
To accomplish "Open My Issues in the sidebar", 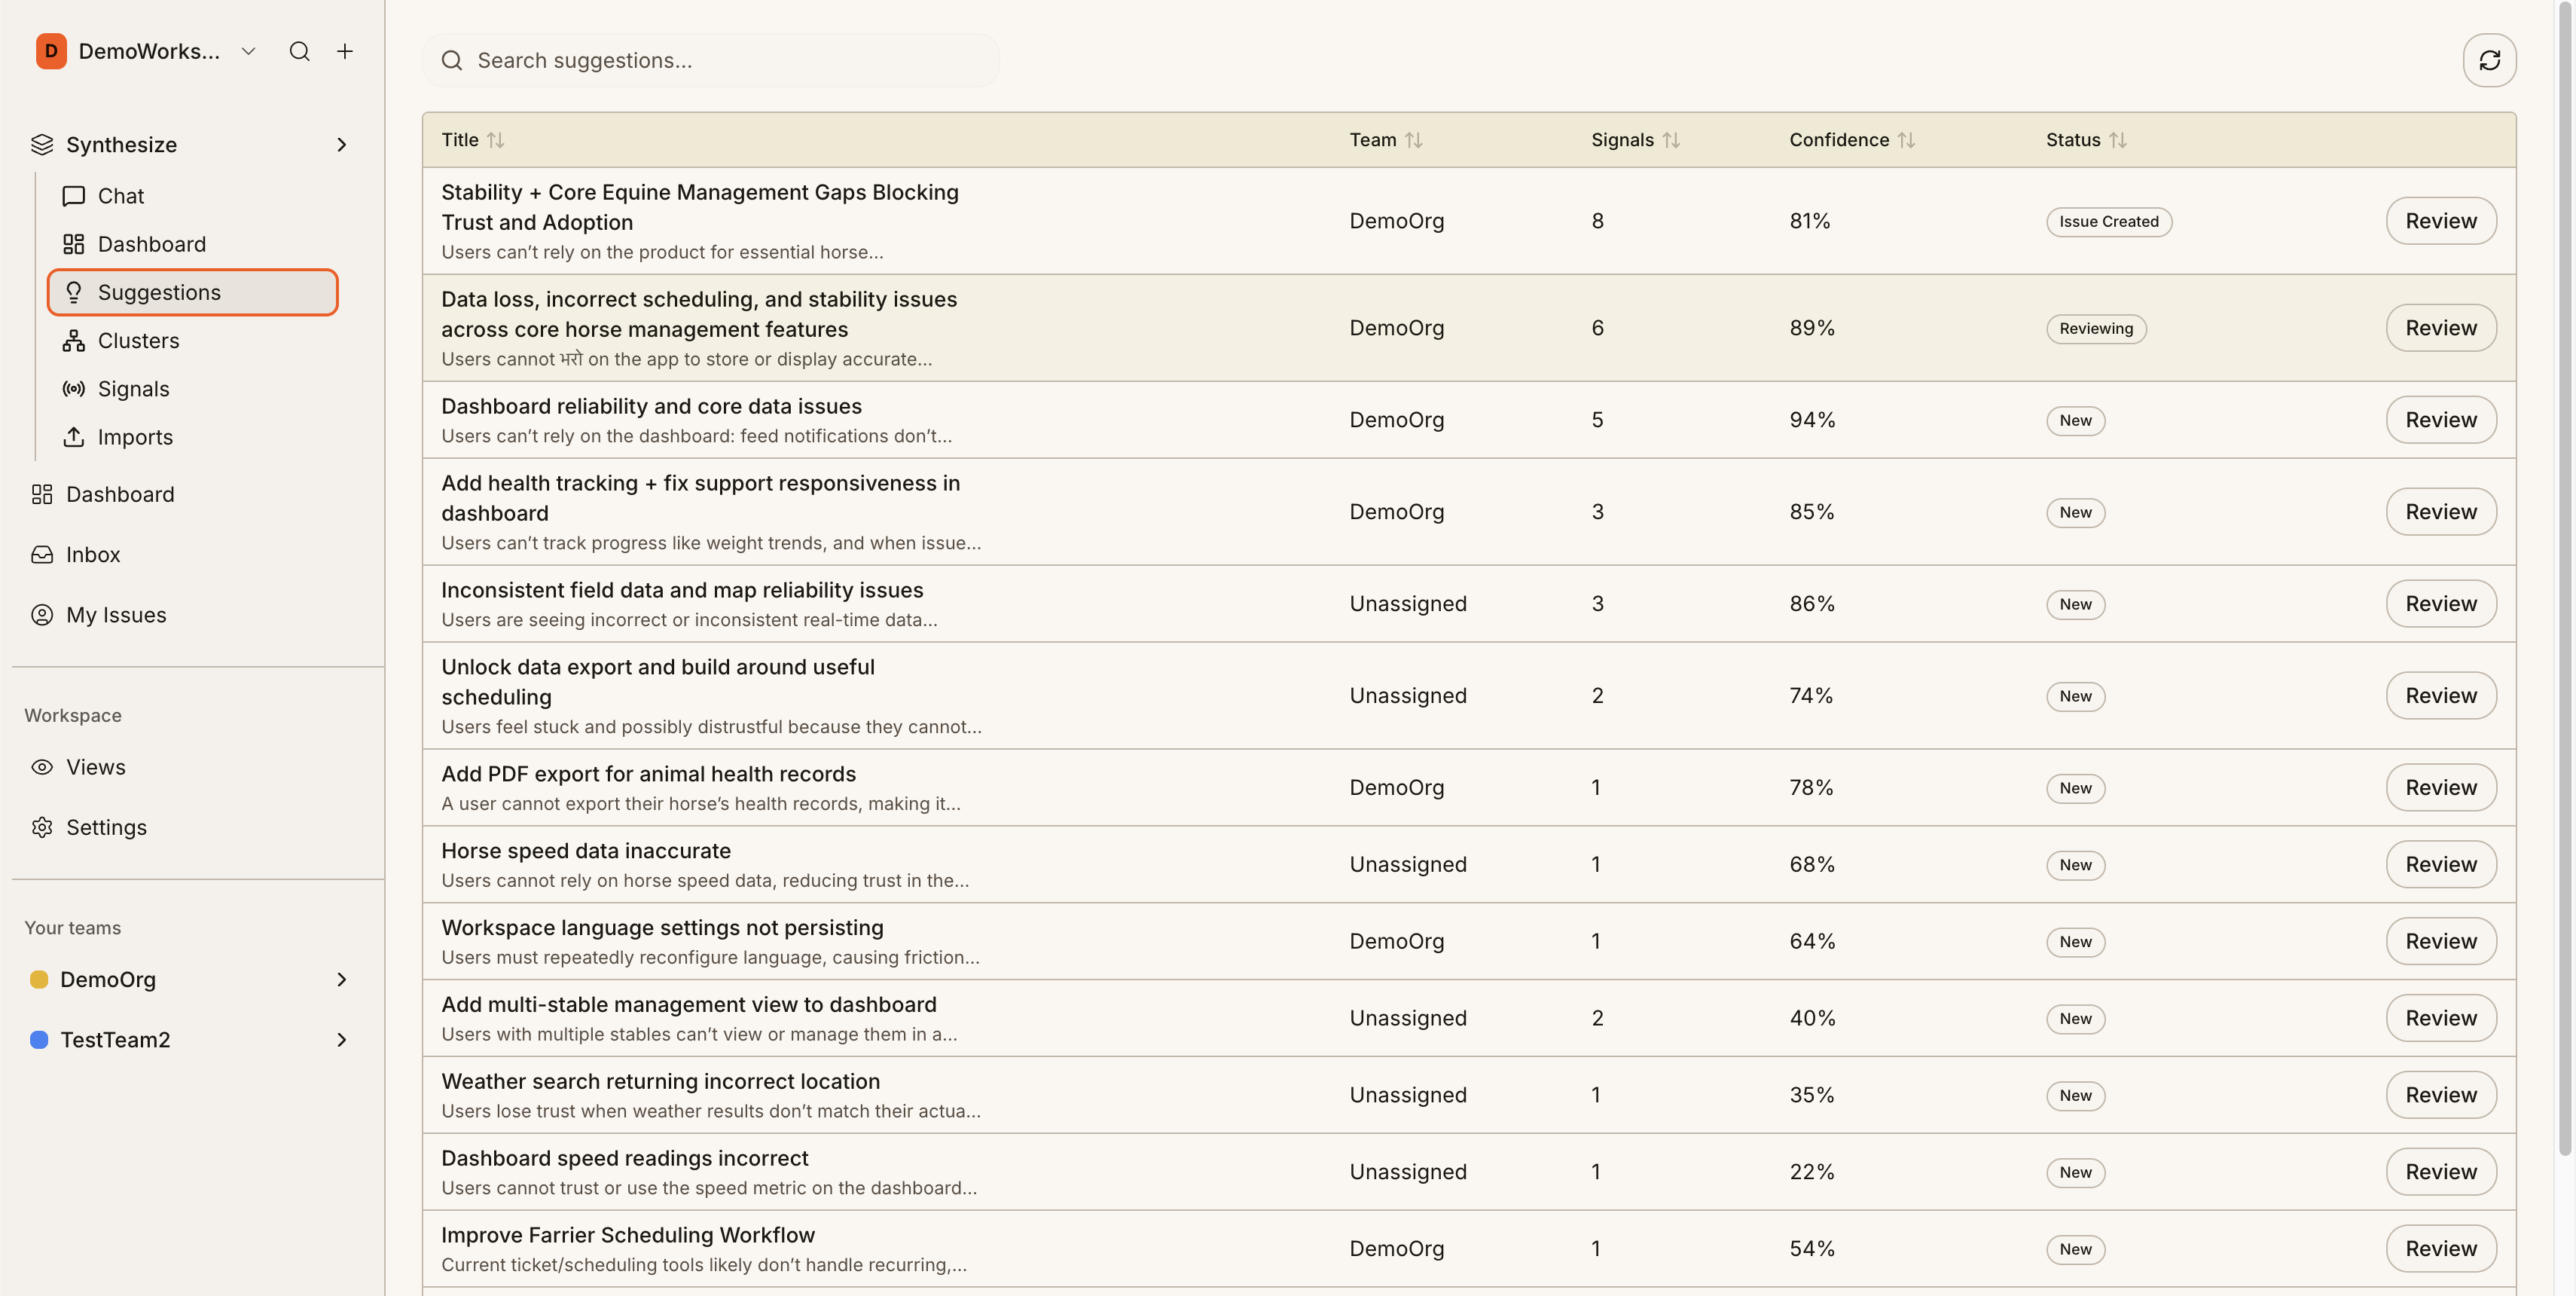I will click(116, 615).
